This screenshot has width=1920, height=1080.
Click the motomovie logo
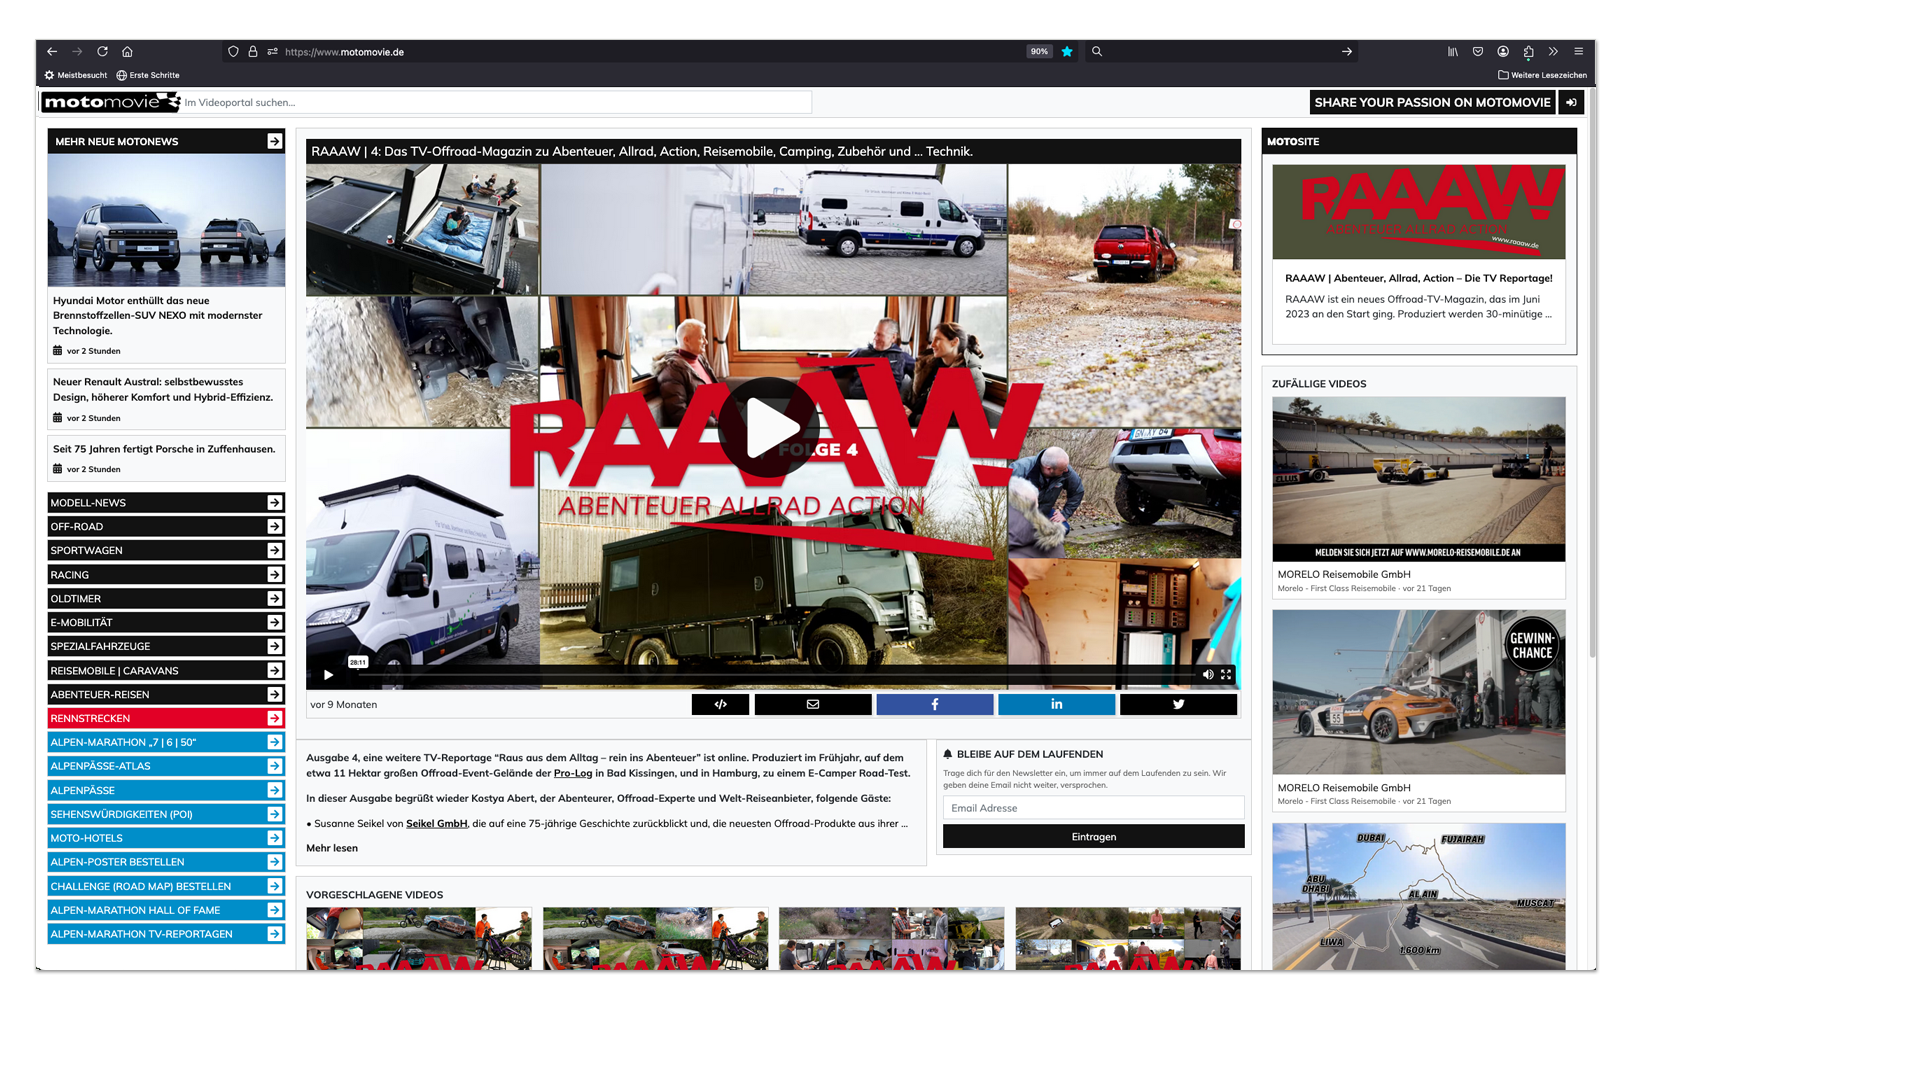tap(111, 102)
